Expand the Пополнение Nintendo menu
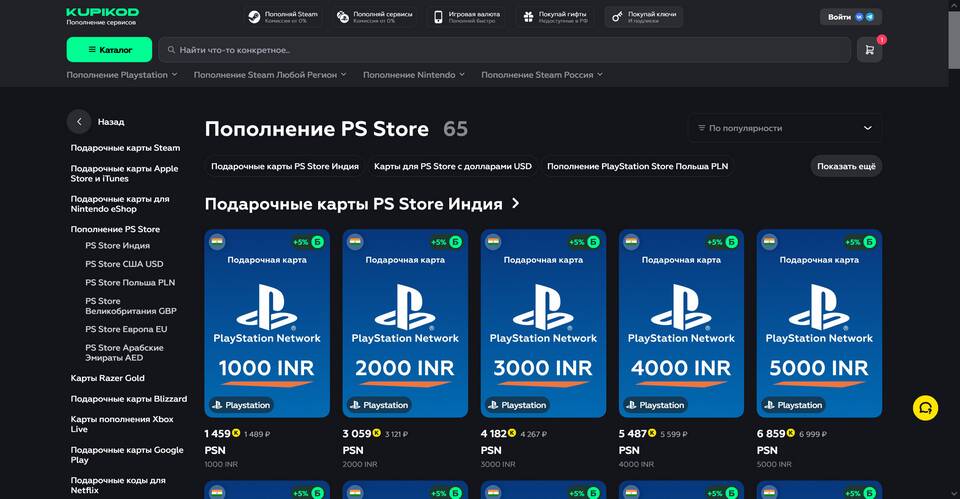The width and height of the screenshot is (960, 499). [414, 75]
